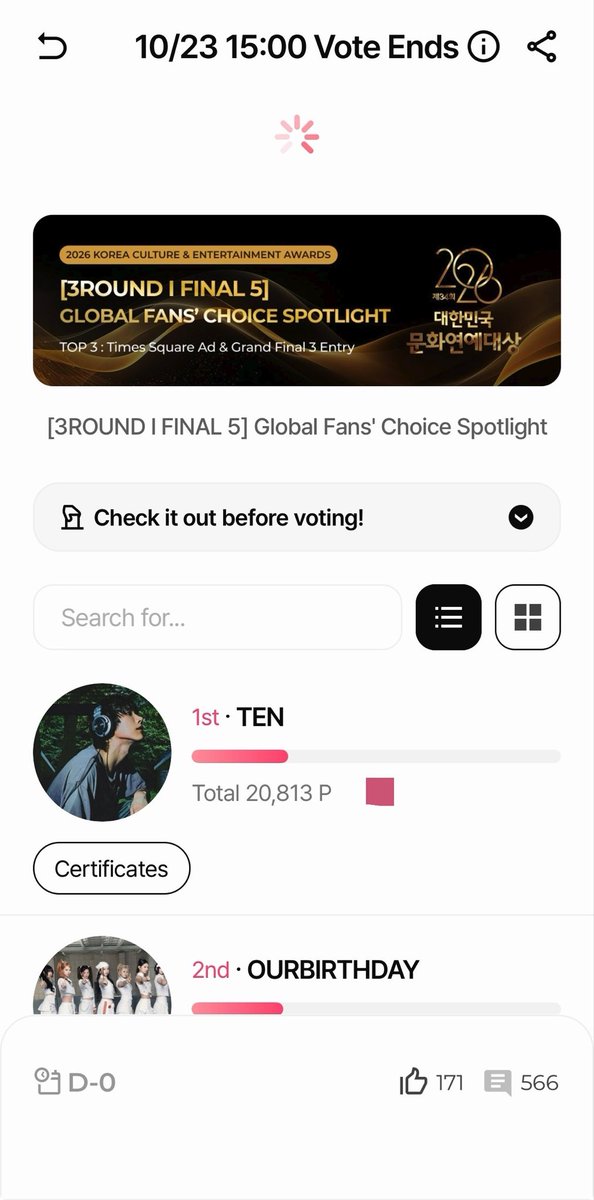Viewport: 594px width, 1200px height.
Task: Tap the back arrow icon
Action: [52, 46]
